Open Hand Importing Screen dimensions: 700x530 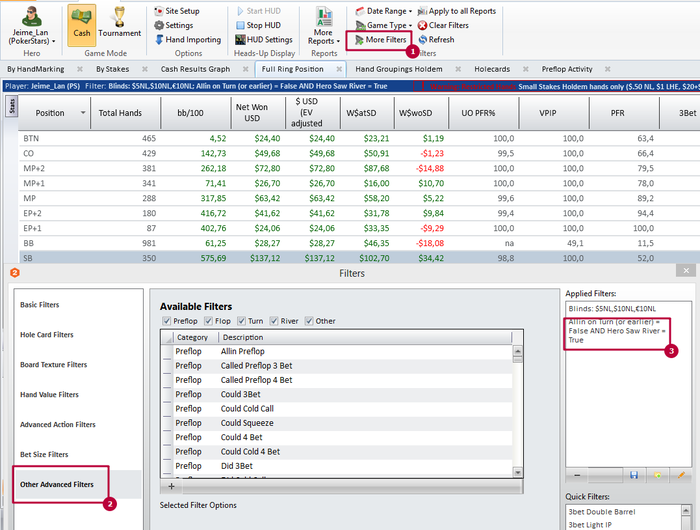[188, 40]
